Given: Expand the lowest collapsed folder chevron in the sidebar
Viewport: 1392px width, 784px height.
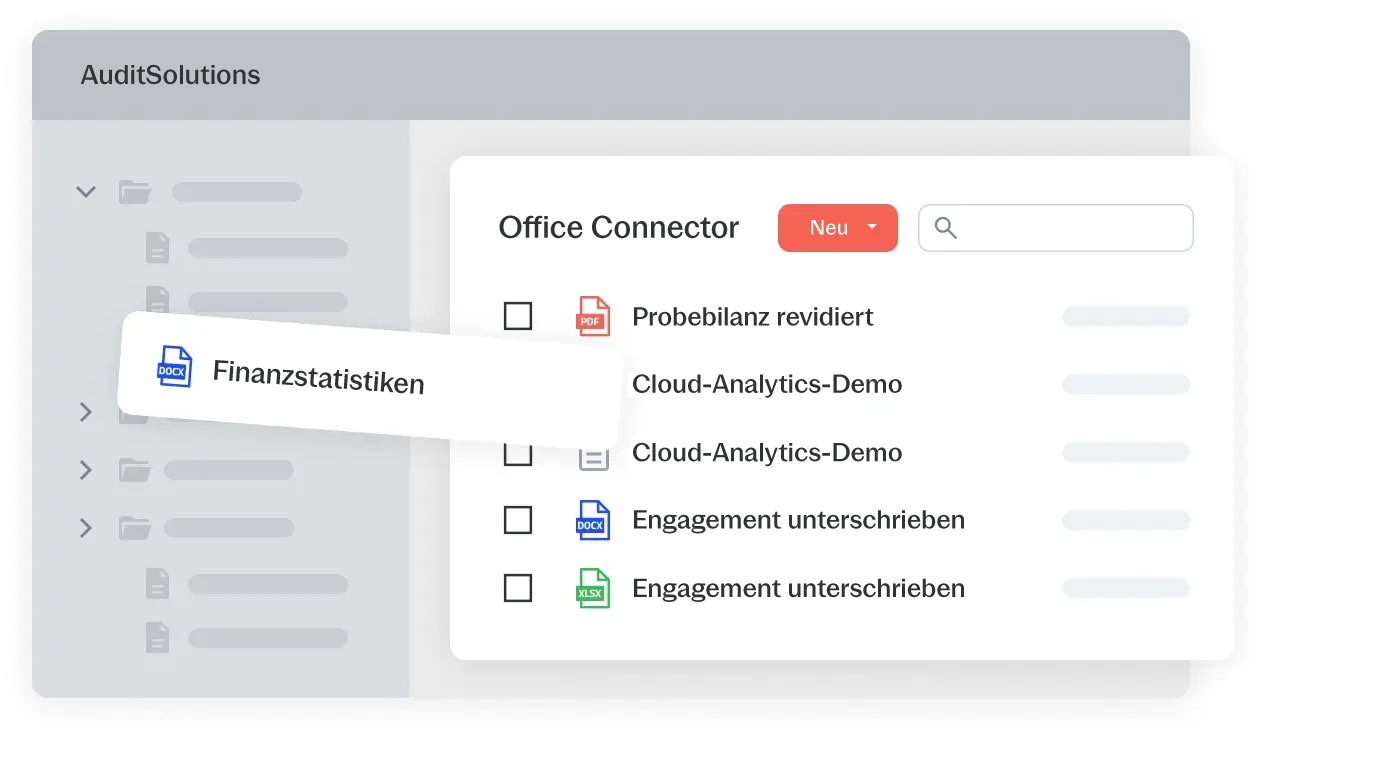Looking at the screenshot, I should (86, 528).
